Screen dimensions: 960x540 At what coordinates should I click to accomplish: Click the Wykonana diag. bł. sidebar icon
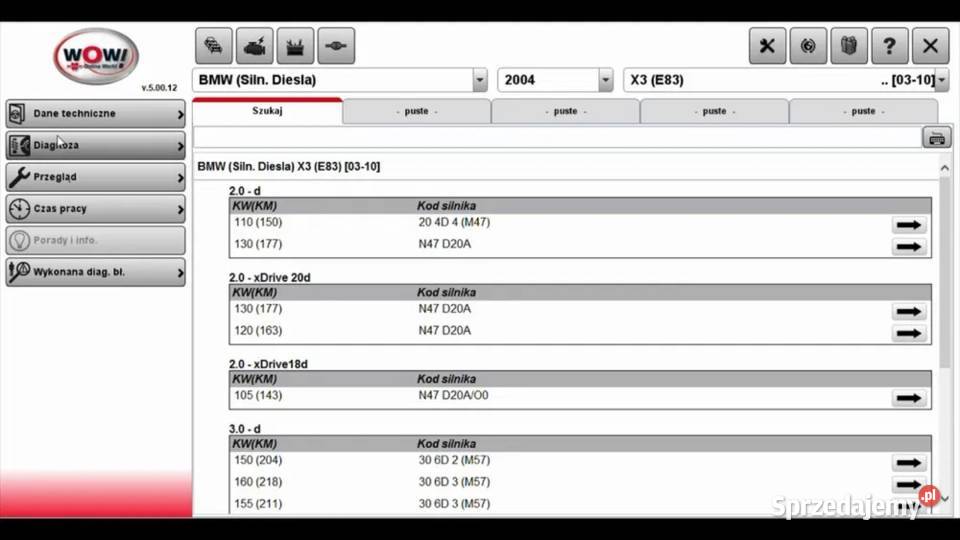[19, 272]
